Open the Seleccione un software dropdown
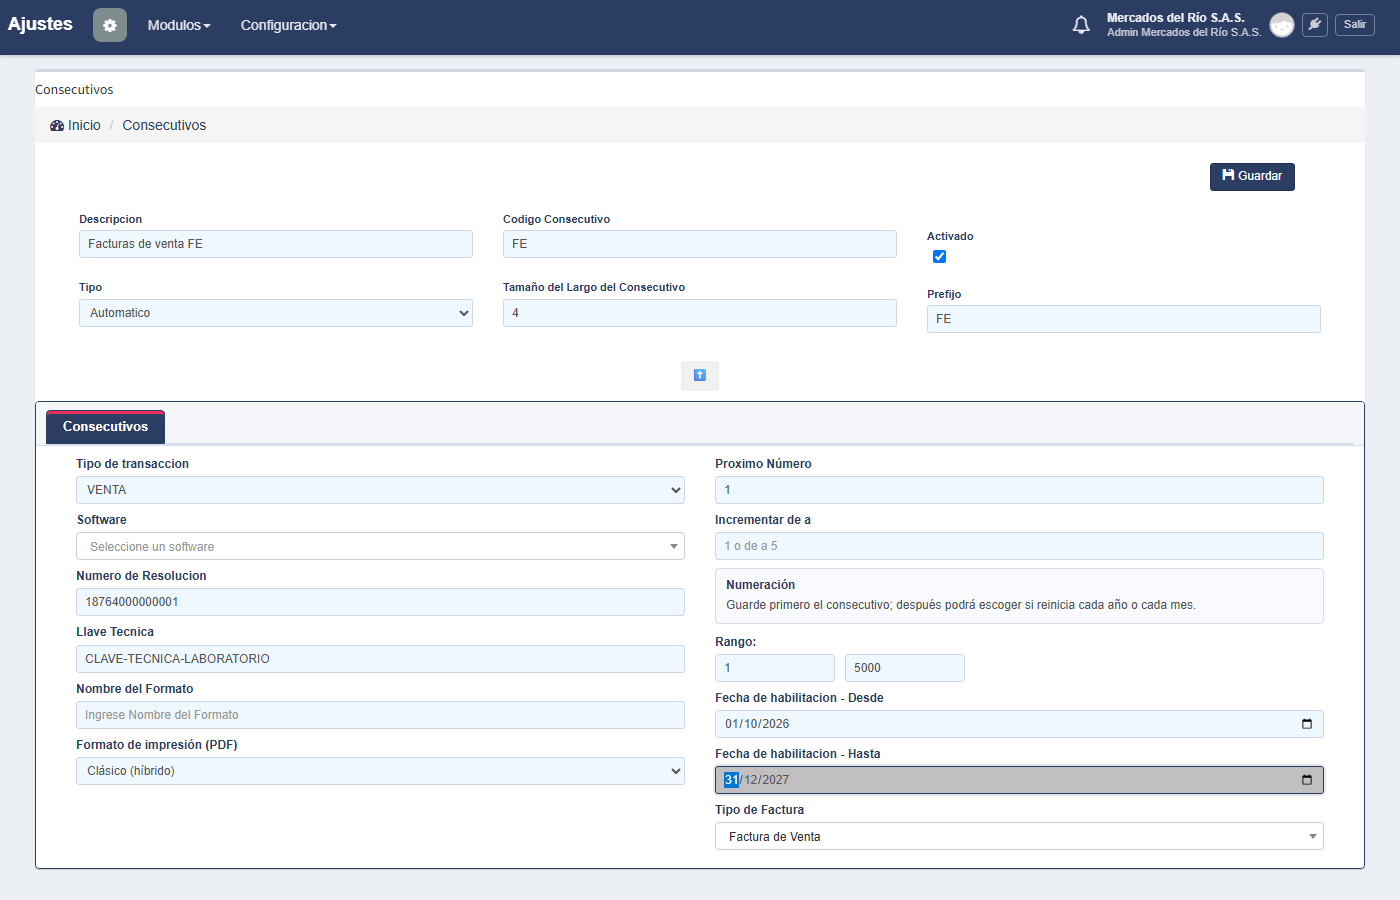1400x900 pixels. point(380,546)
